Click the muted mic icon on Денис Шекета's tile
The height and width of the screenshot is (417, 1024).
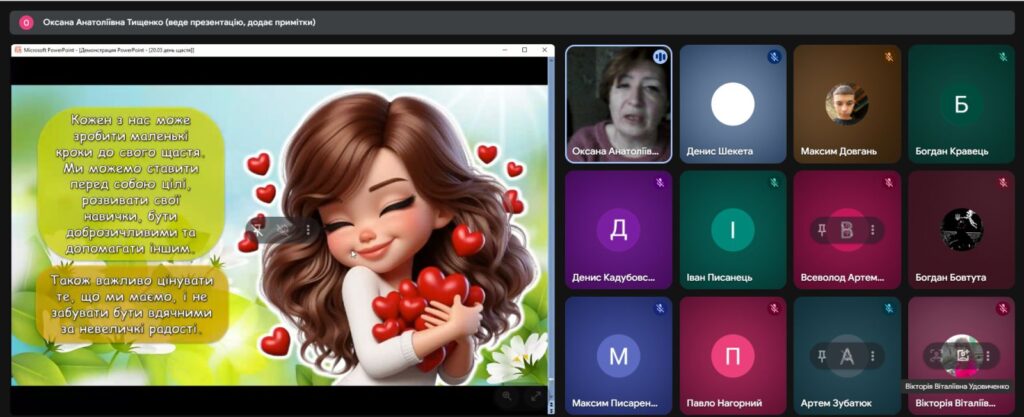(773, 57)
